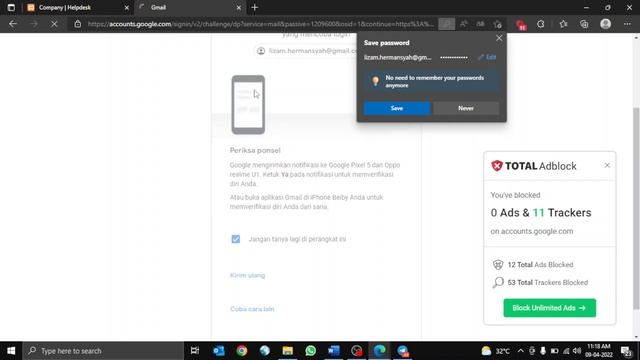Open File Explorer from taskbar
The height and width of the screenshot is (360, 640).
coord(288,351)
